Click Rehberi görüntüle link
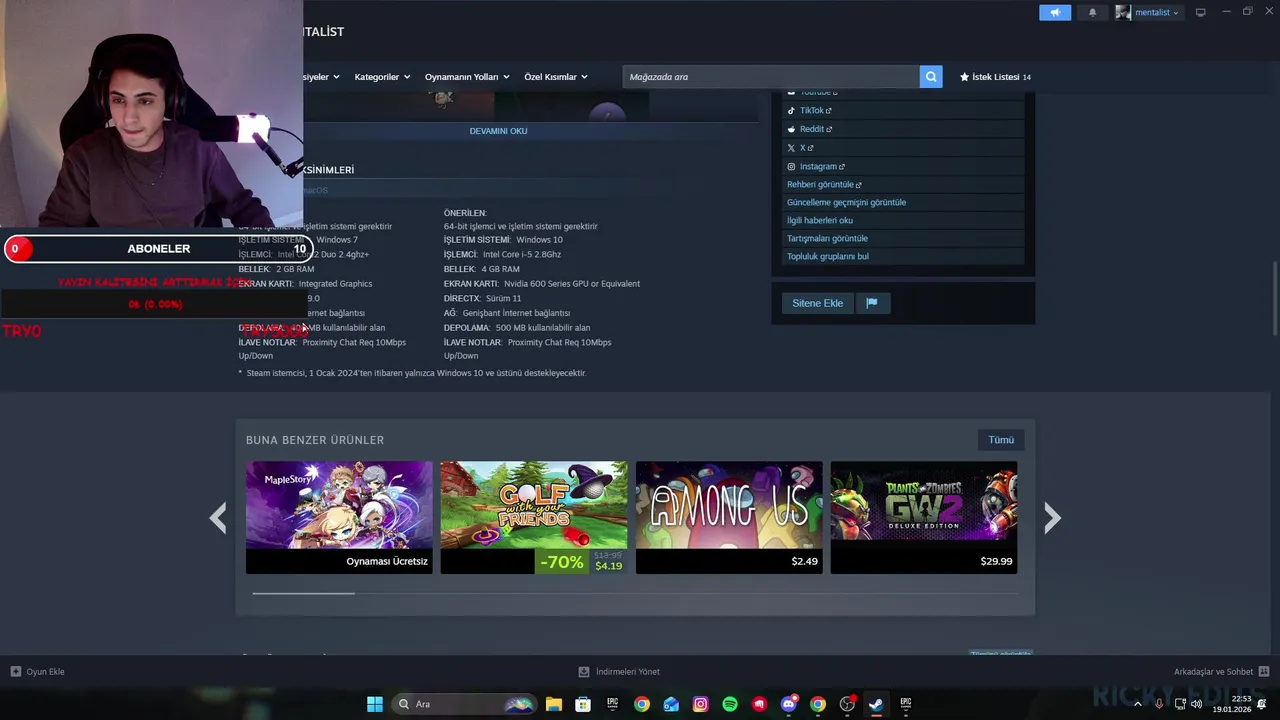1280x720 pixels. (823, 185)
